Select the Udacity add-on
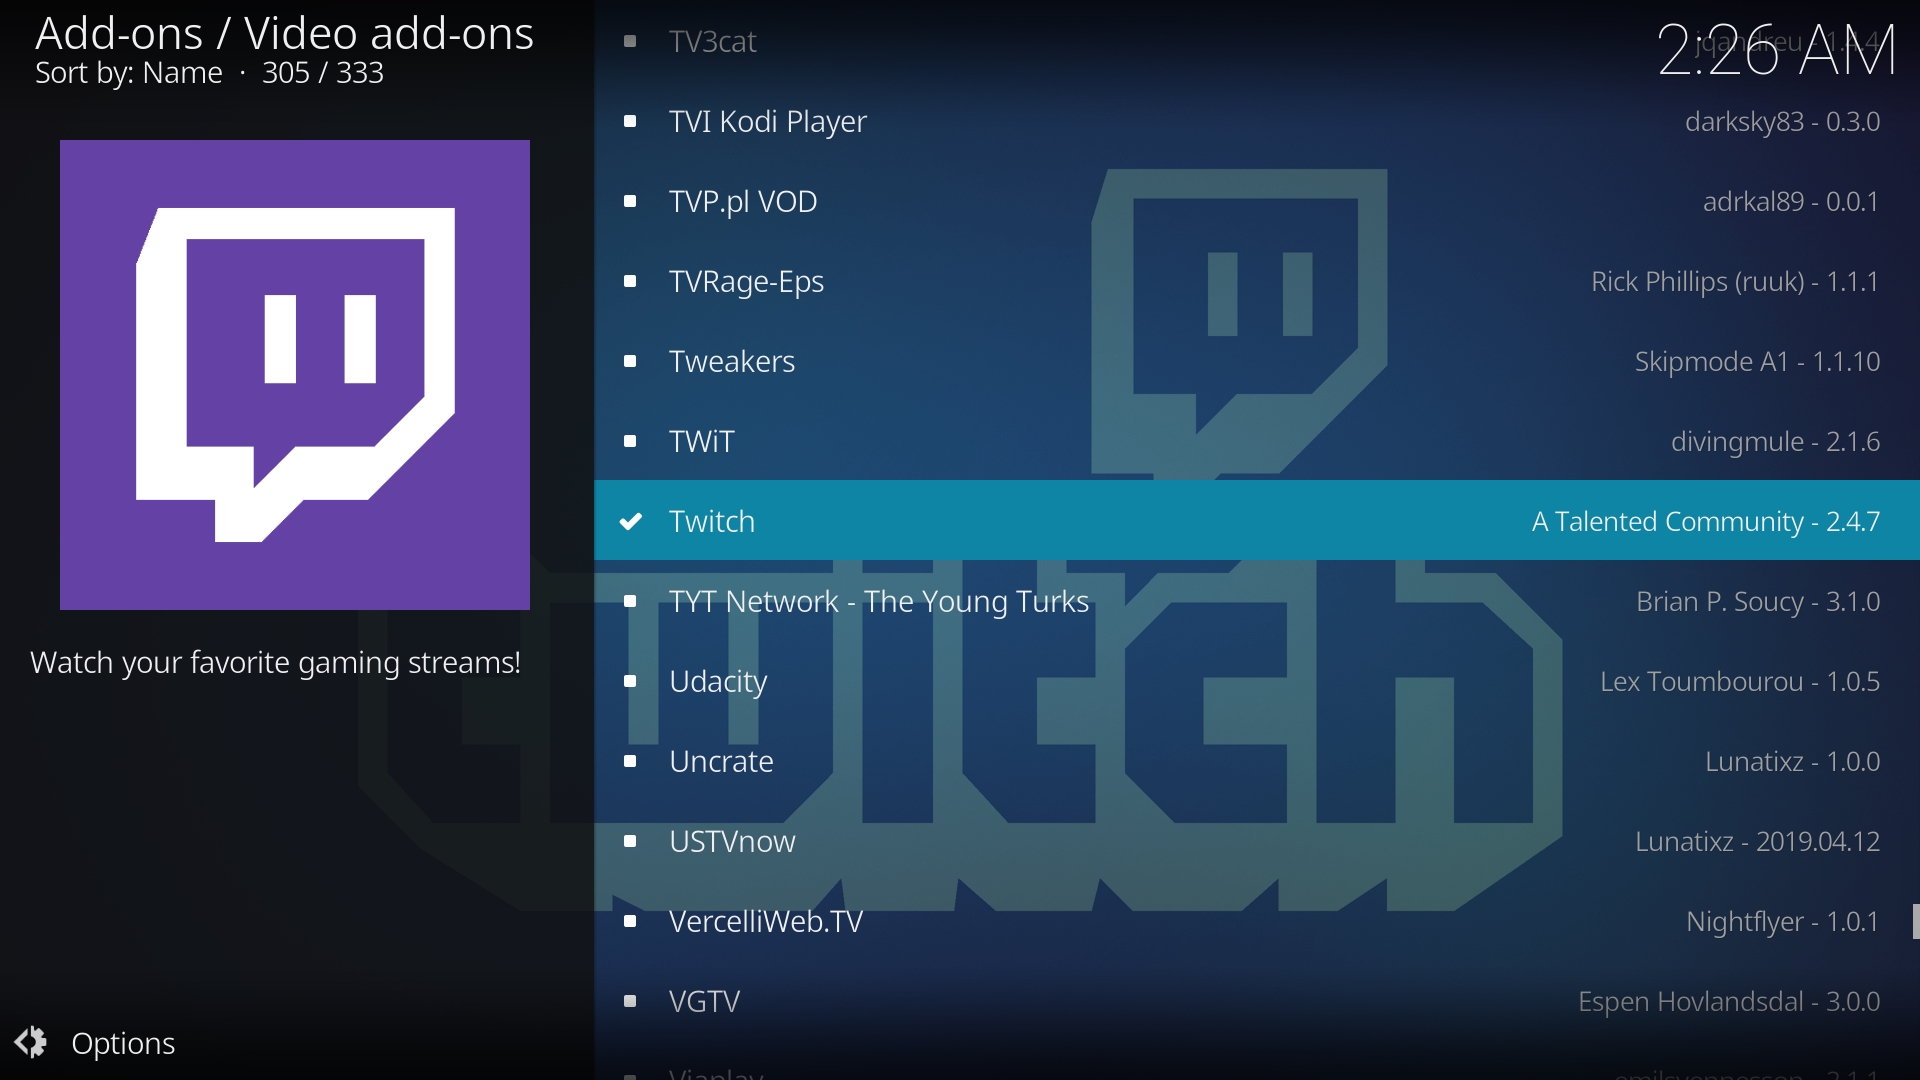This screenshot has width=1920, height=1080. (x=717, y=682)
